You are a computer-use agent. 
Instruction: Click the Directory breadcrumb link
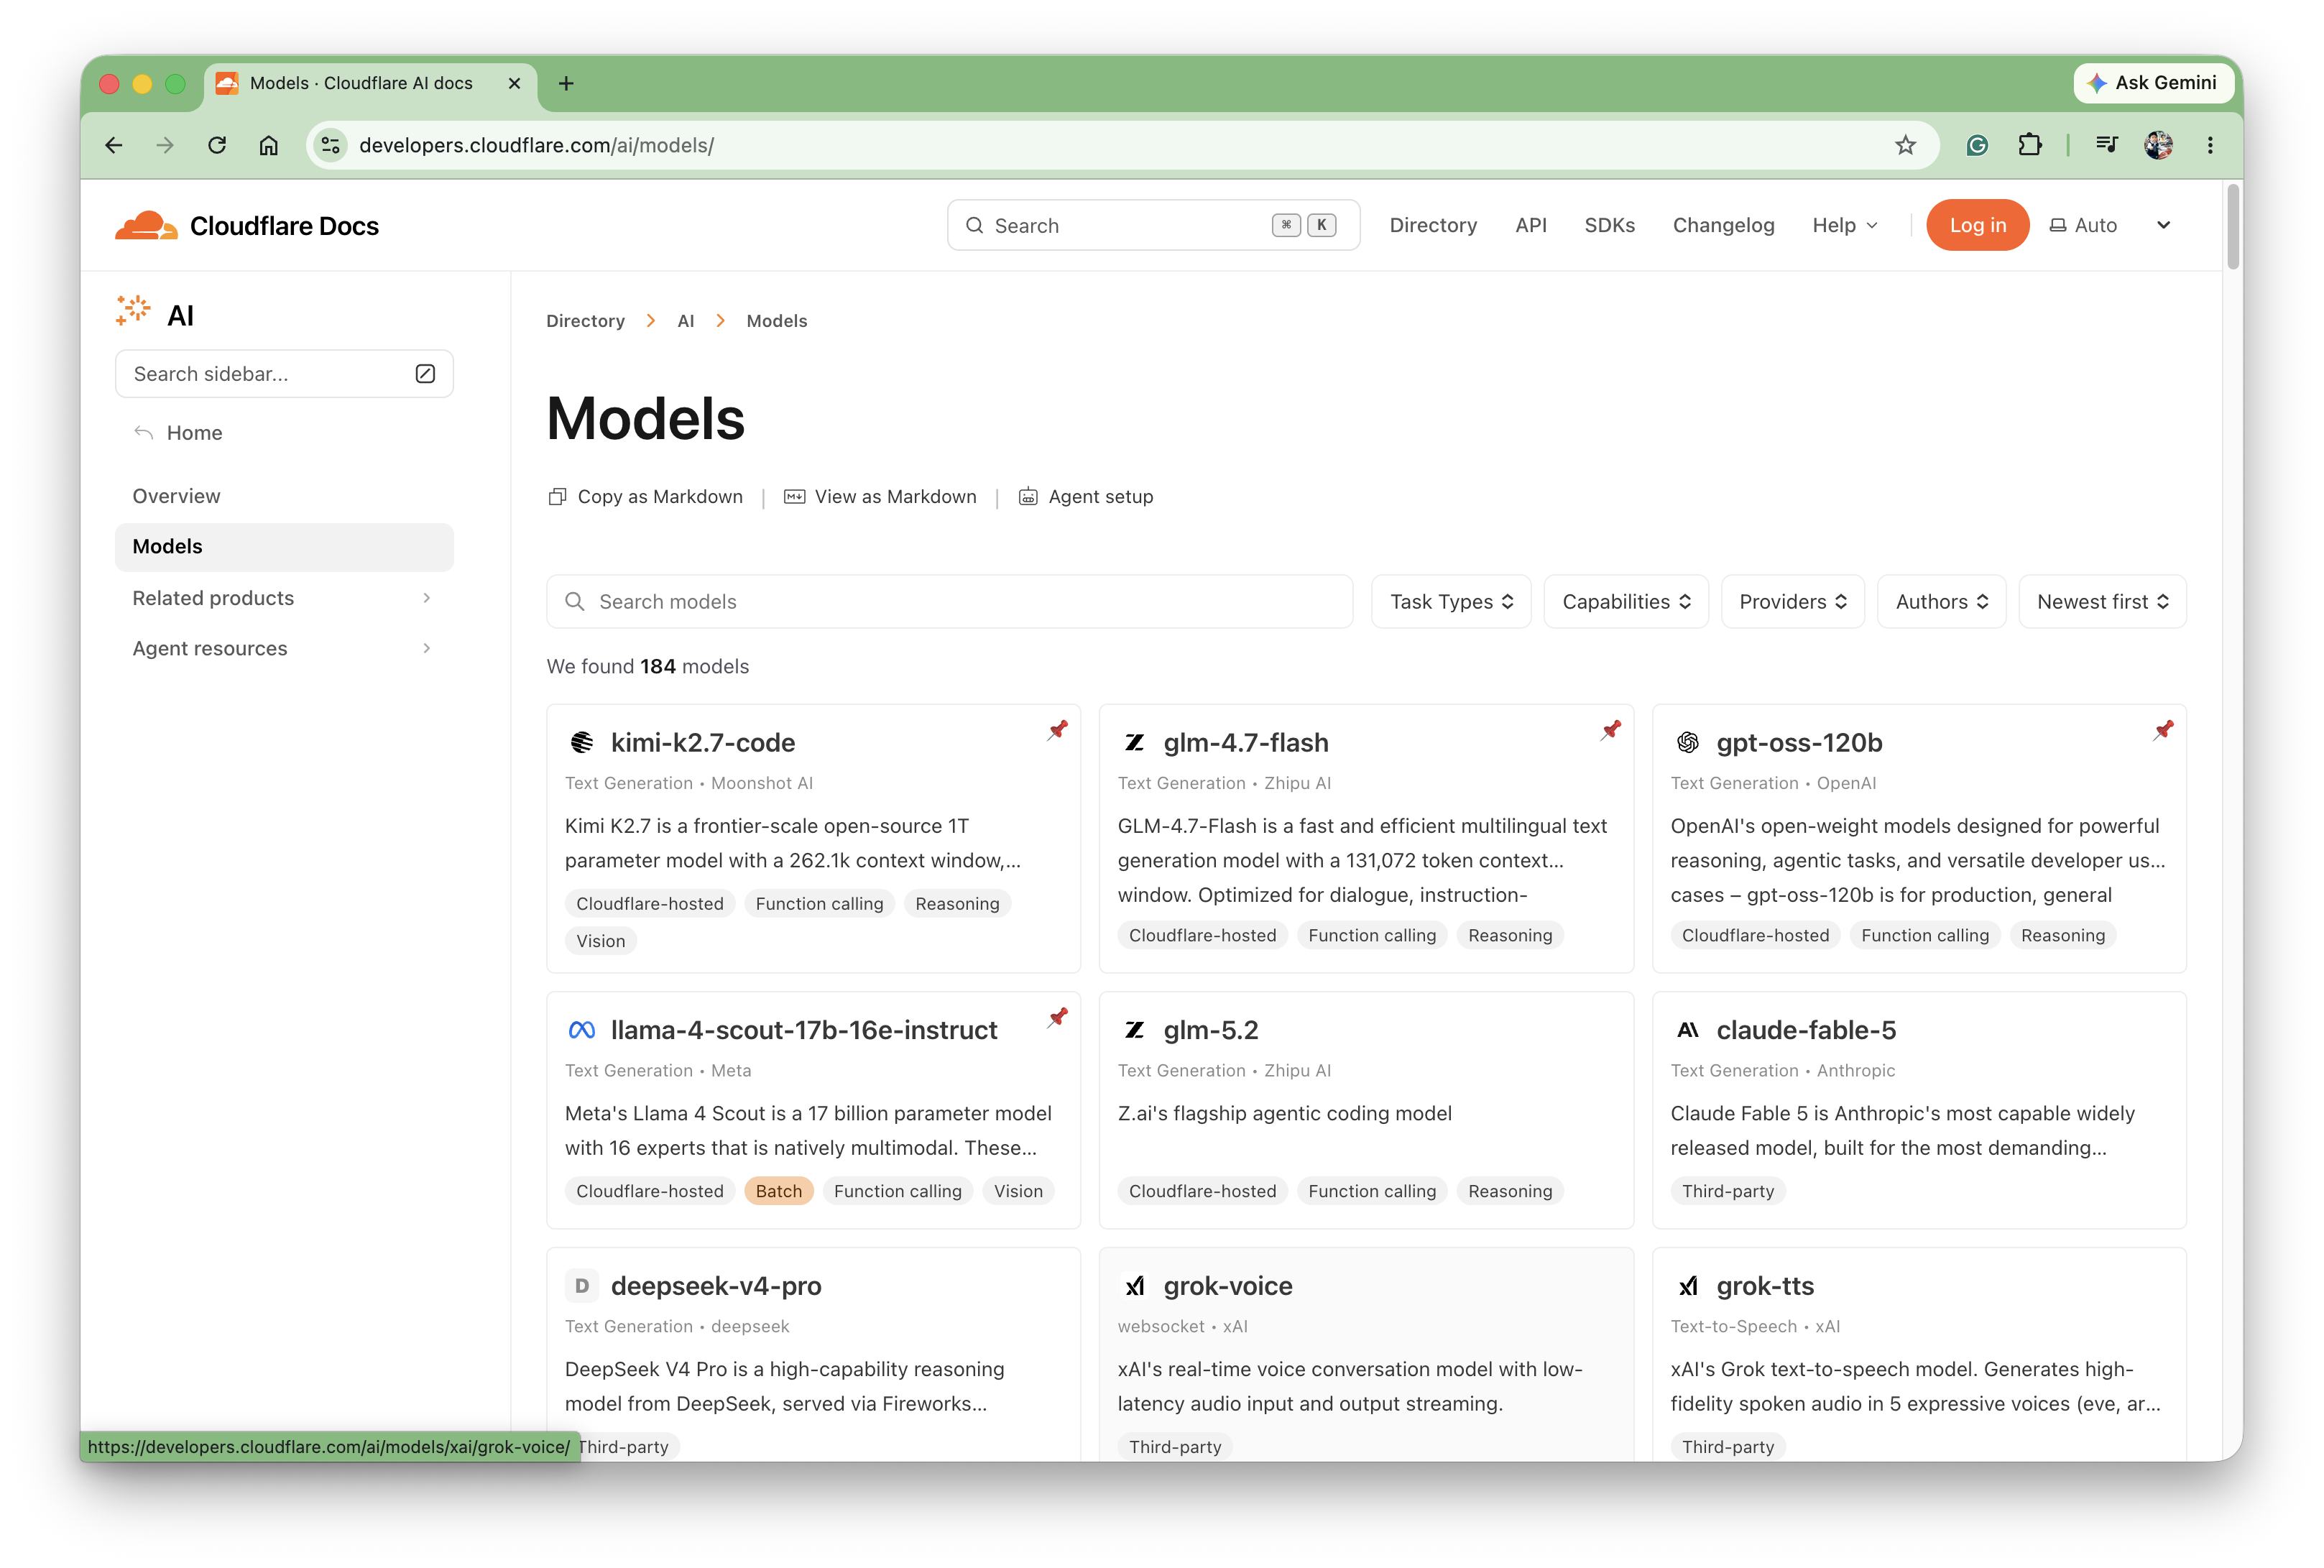(x=585, y=321)
